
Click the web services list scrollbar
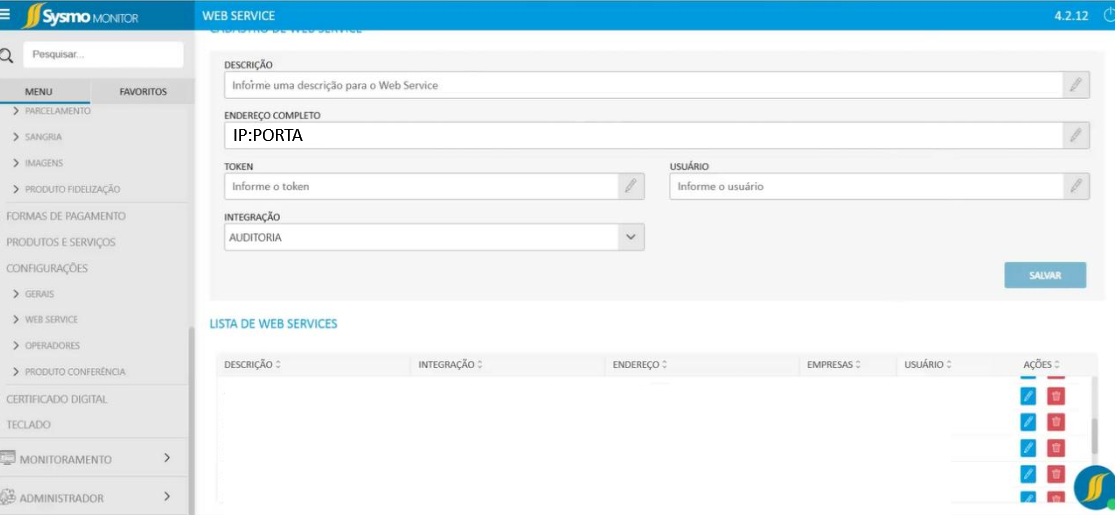pyautogui.click(x=1095, y=435)
